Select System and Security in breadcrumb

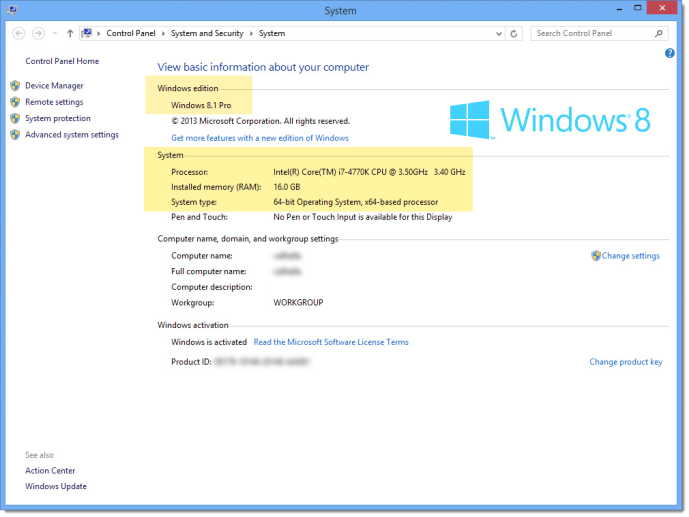tap(207, 33)
